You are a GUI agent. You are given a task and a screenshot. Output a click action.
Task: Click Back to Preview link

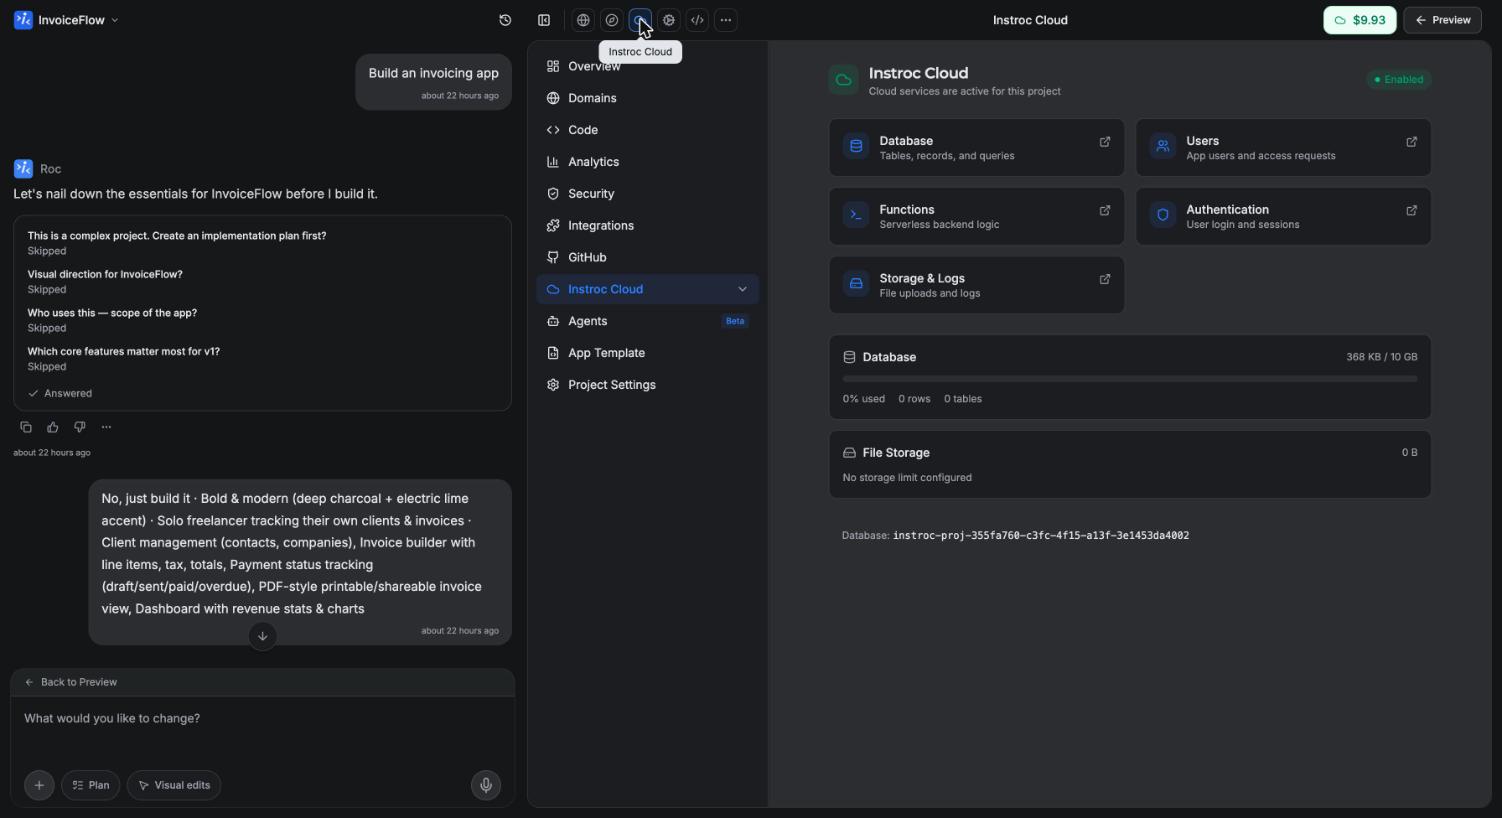[x=71, y=682]
